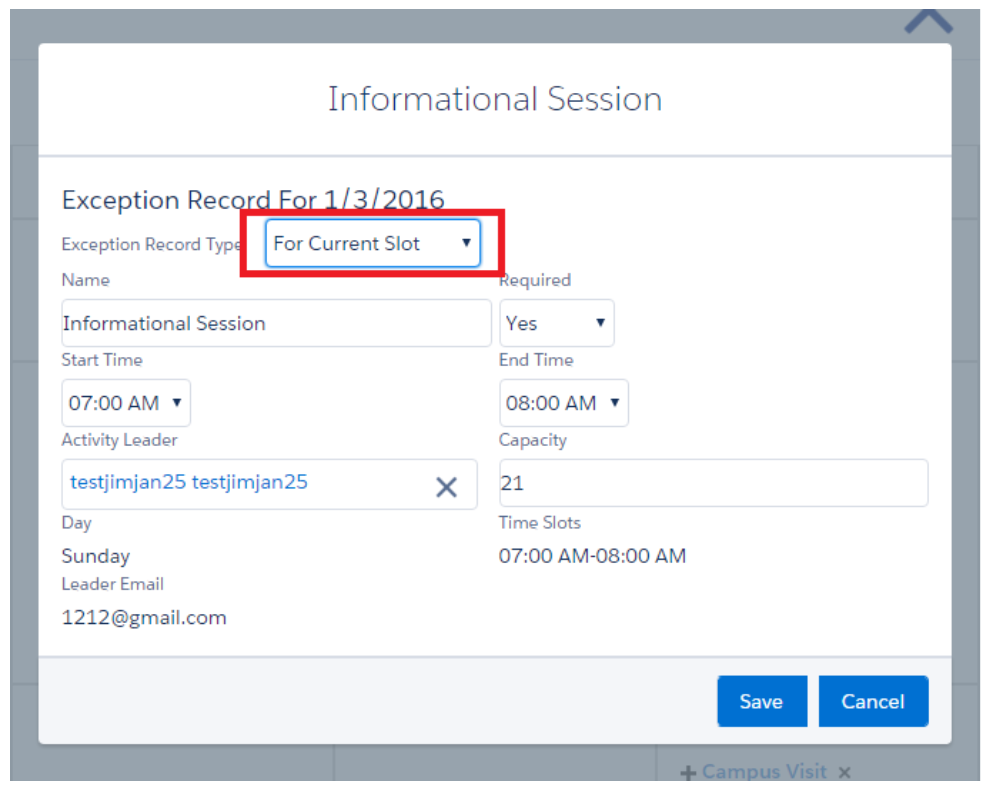The image size is (989, 788).
Task: Click the upward chevron at top right
Action: pyautogui.click(x=928, y=20)
